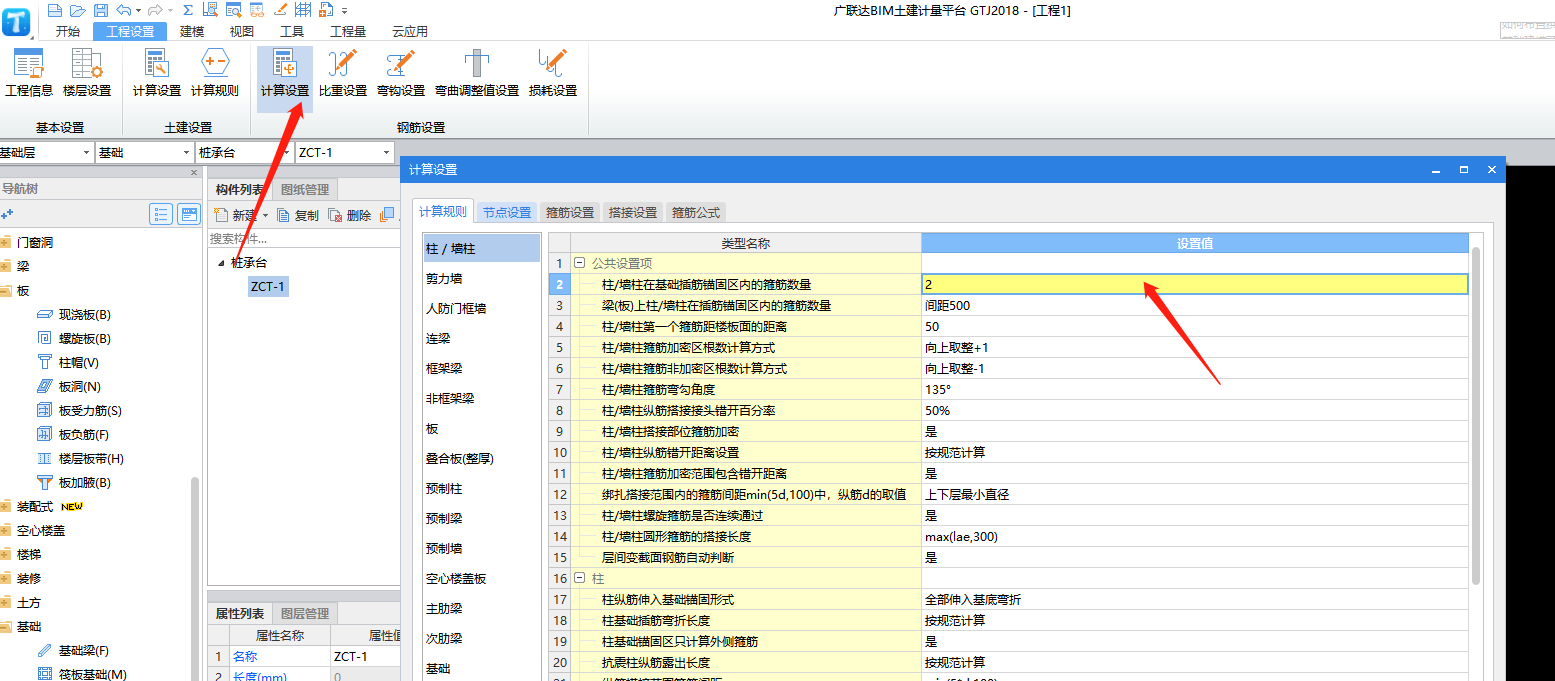Open 计算规则 in the 土建设置 group
Image resolution: width=1555 pixels, height=681 pixels.
click(215, 73)
